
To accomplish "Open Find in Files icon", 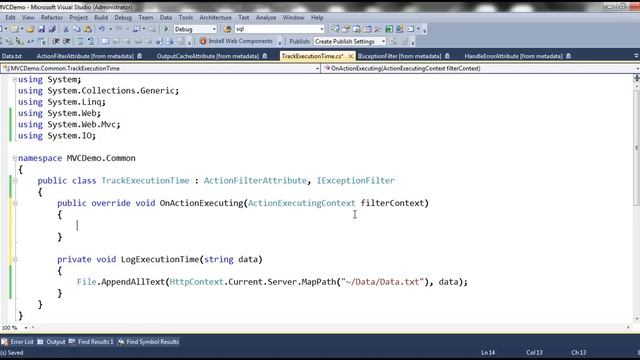I will click(x=227, y=29).
